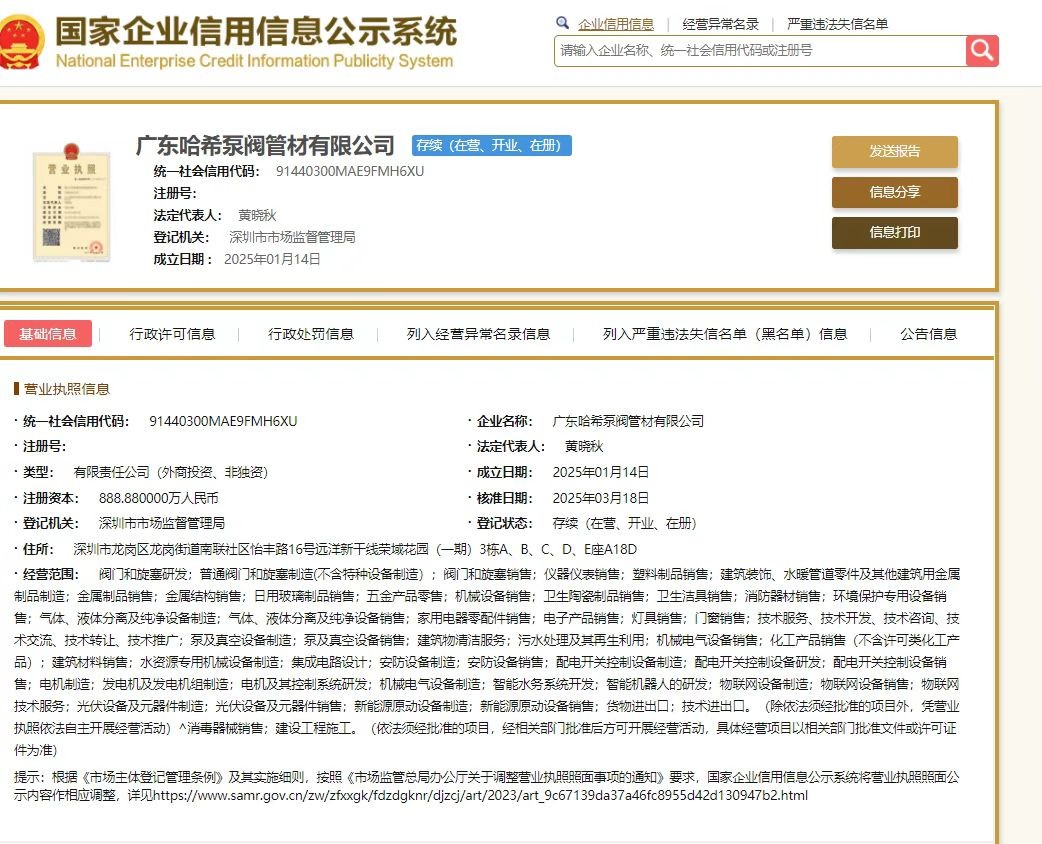Click the samr.gov.cn notice URL text
1042x844 pixels.
[x=480, y=795]
